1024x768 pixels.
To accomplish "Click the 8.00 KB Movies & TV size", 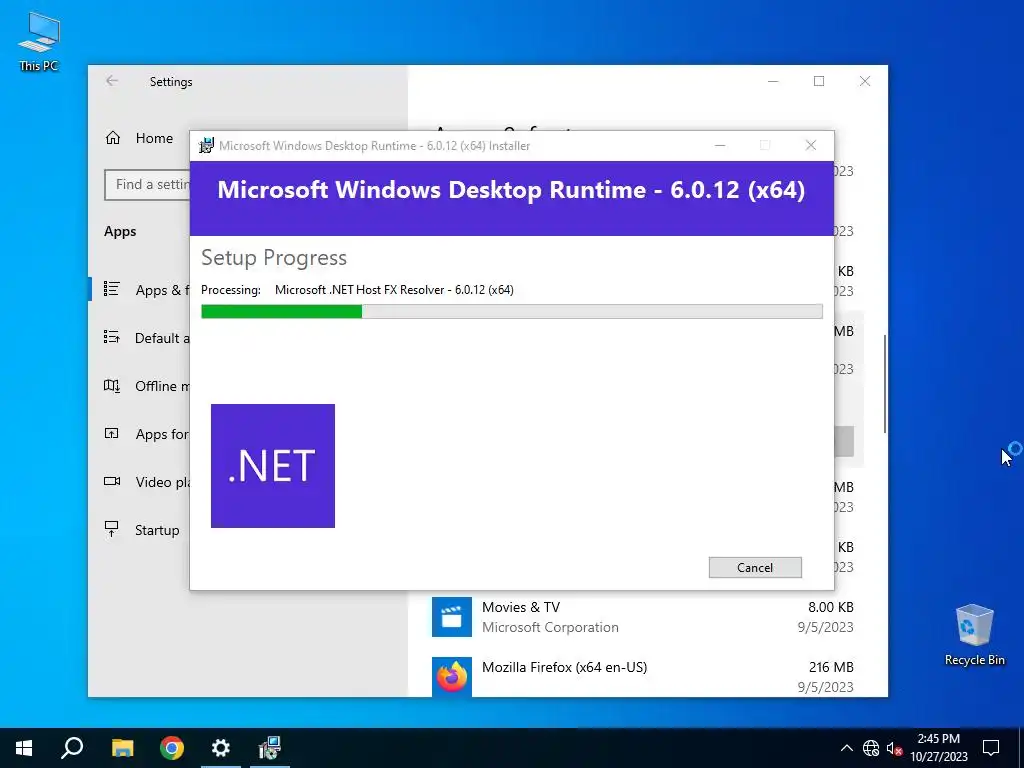I will pos(831,607).
